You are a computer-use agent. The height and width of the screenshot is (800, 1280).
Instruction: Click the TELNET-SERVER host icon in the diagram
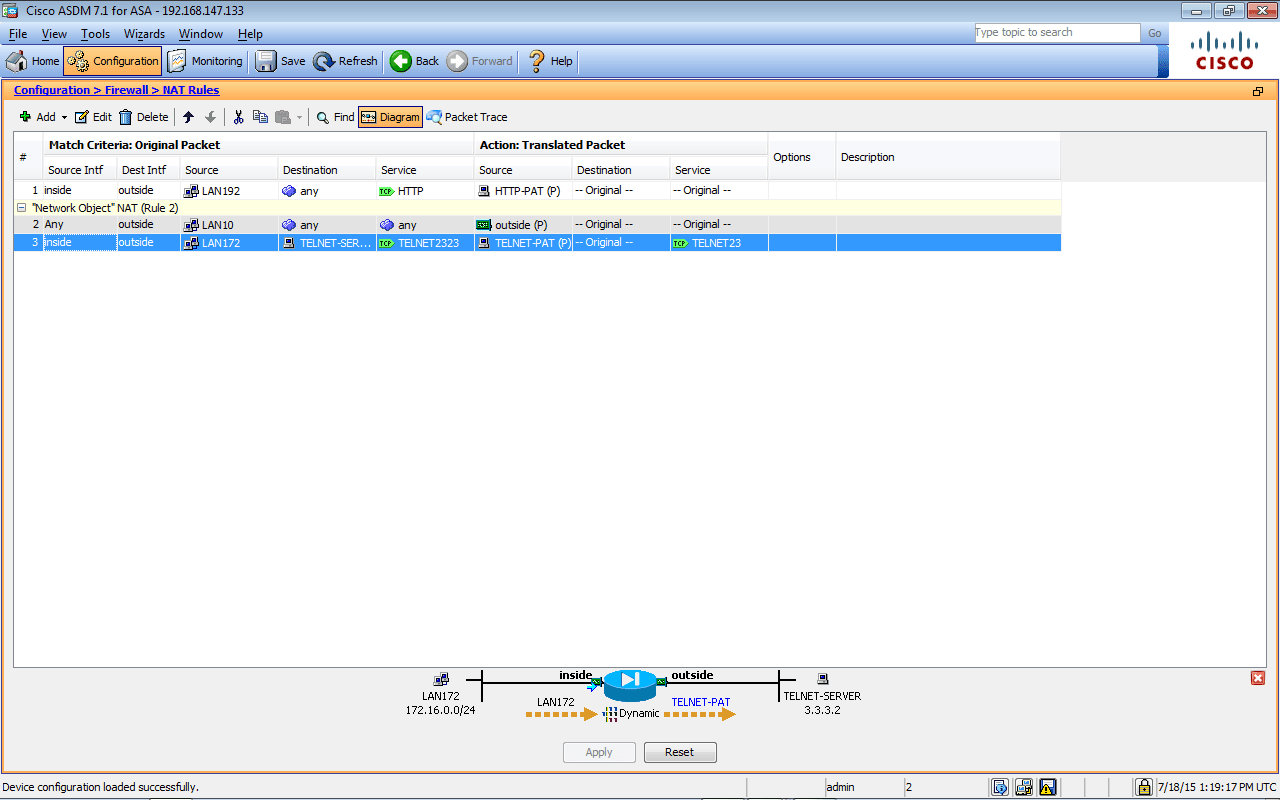[822, 678]
